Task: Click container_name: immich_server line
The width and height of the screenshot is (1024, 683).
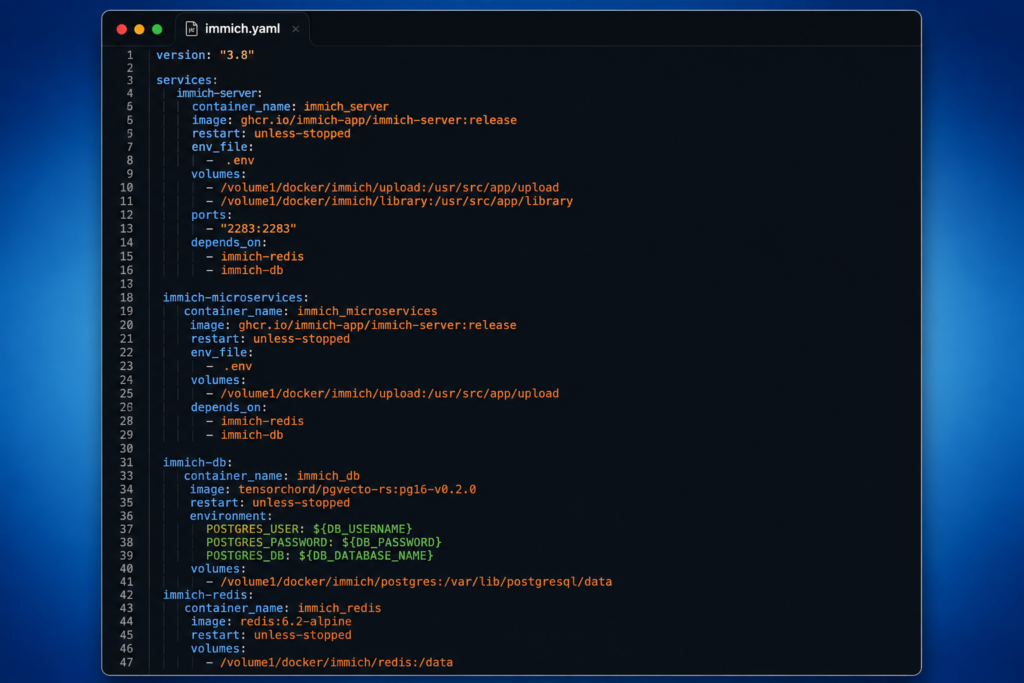Action: [x=290, y=106]
